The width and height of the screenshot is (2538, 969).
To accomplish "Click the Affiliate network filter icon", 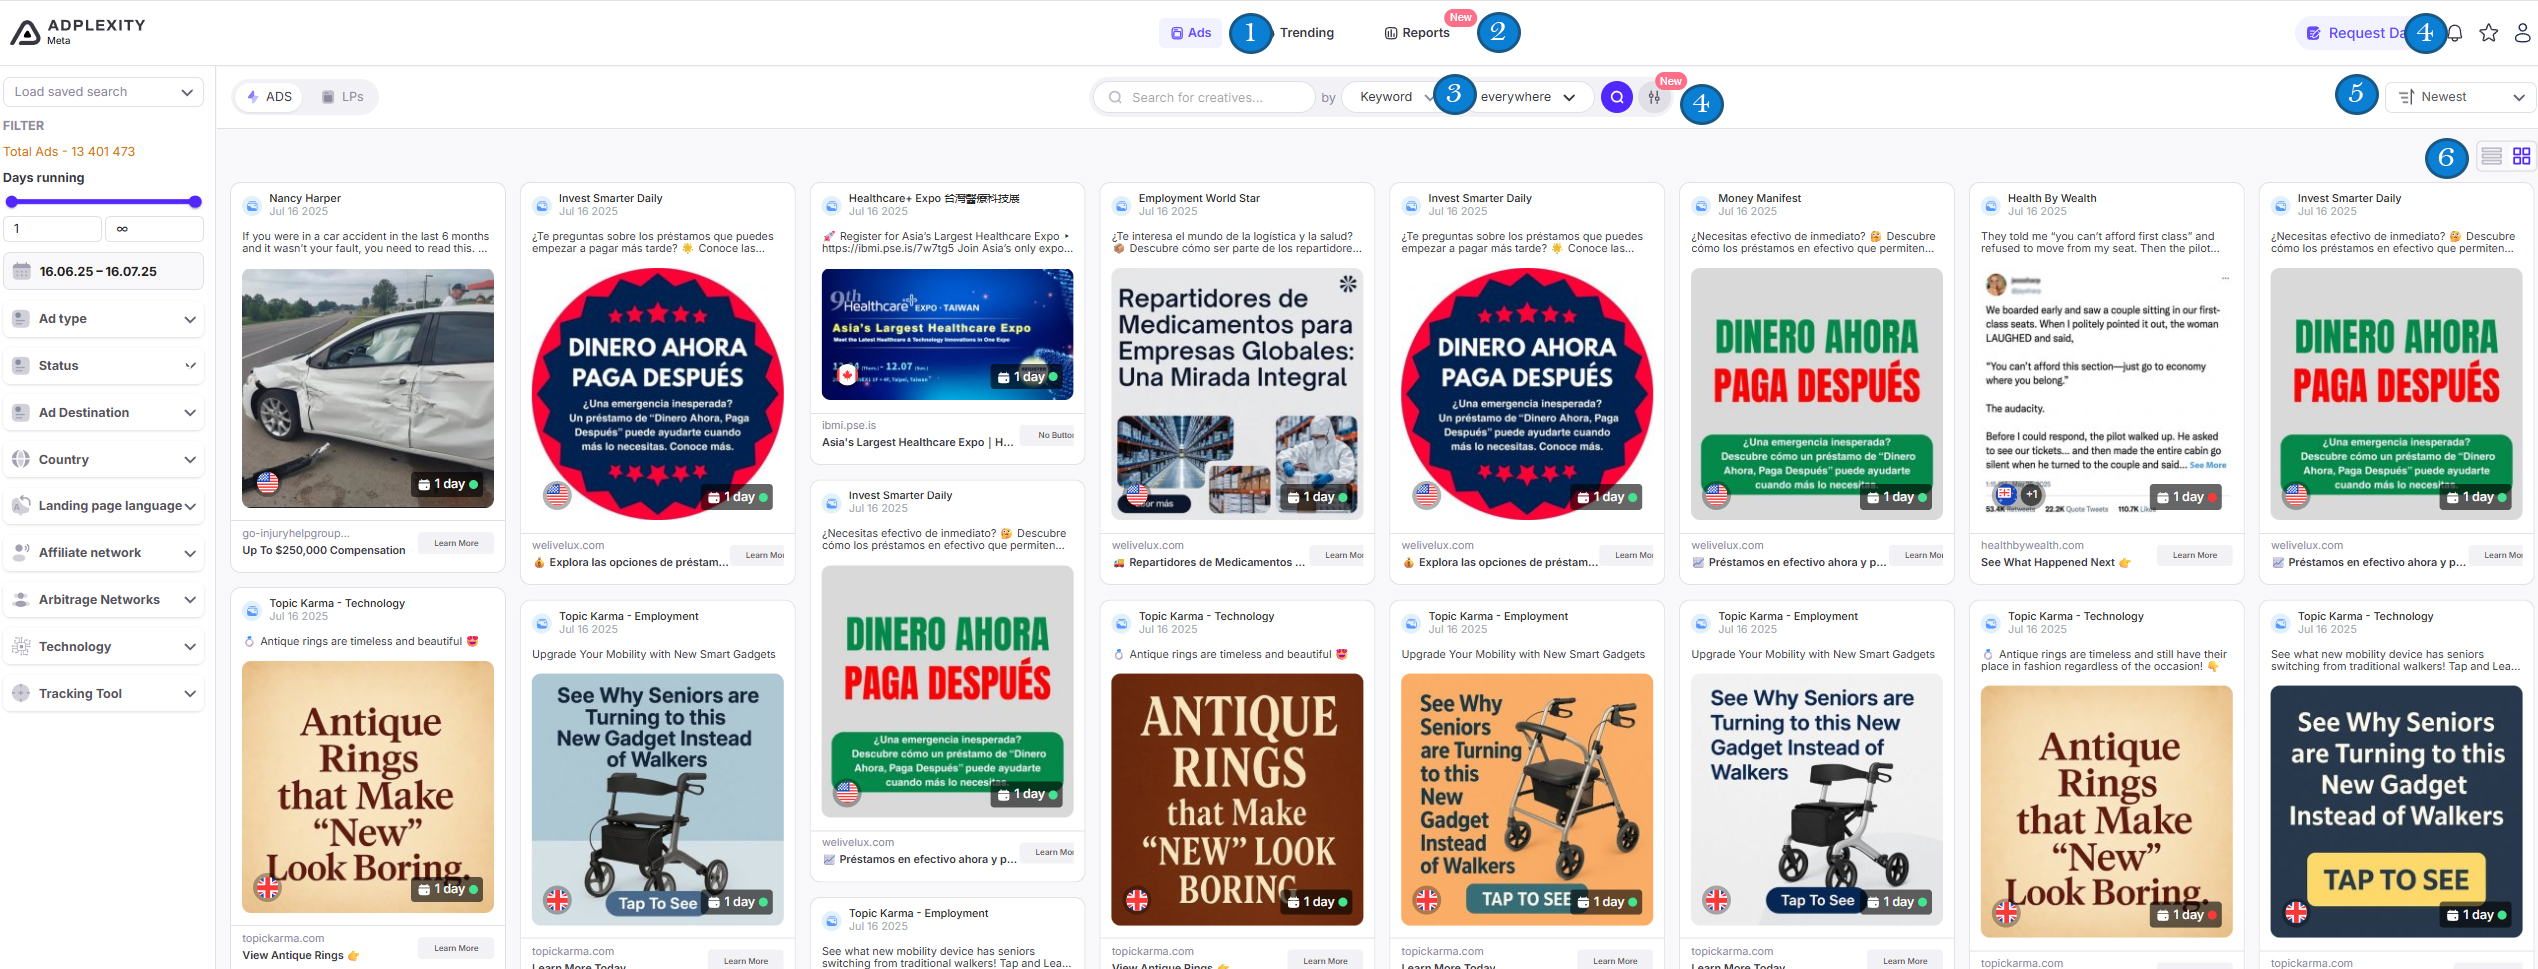I will coord(21,552).
